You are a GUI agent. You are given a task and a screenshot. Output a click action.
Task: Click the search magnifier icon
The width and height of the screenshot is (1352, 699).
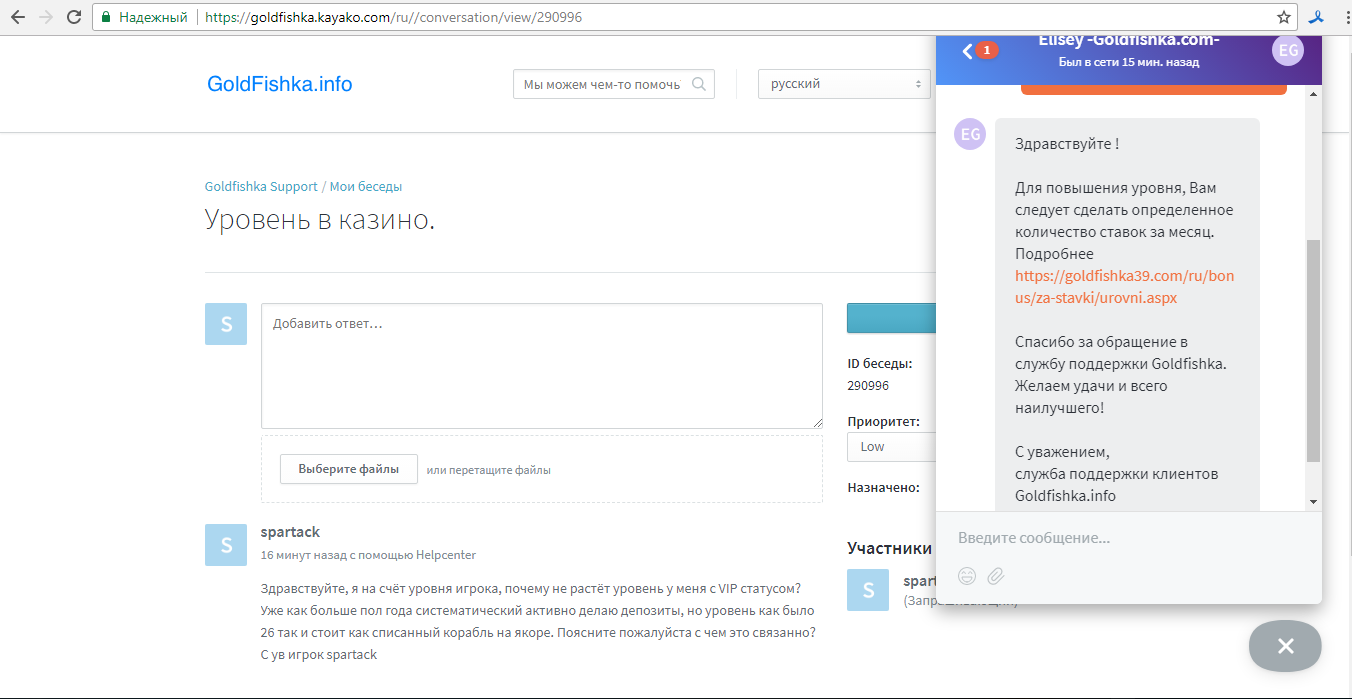699,84
